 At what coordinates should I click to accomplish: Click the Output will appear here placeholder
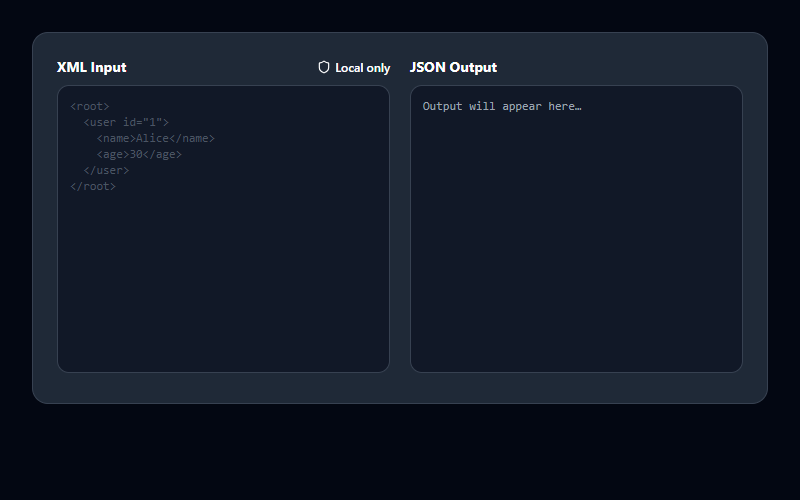click(502, 106)
